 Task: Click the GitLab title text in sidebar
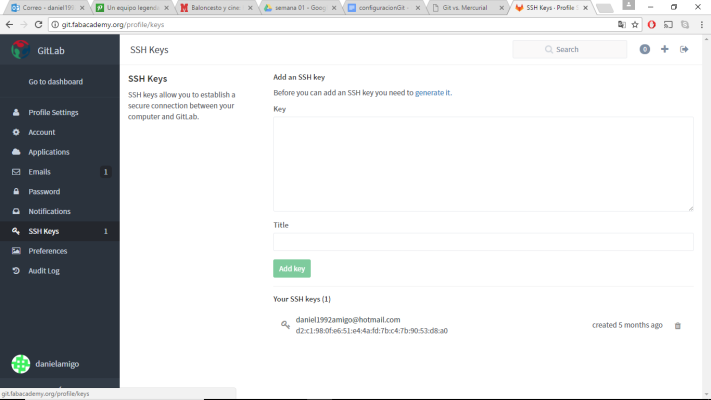[x=51, y=50]
